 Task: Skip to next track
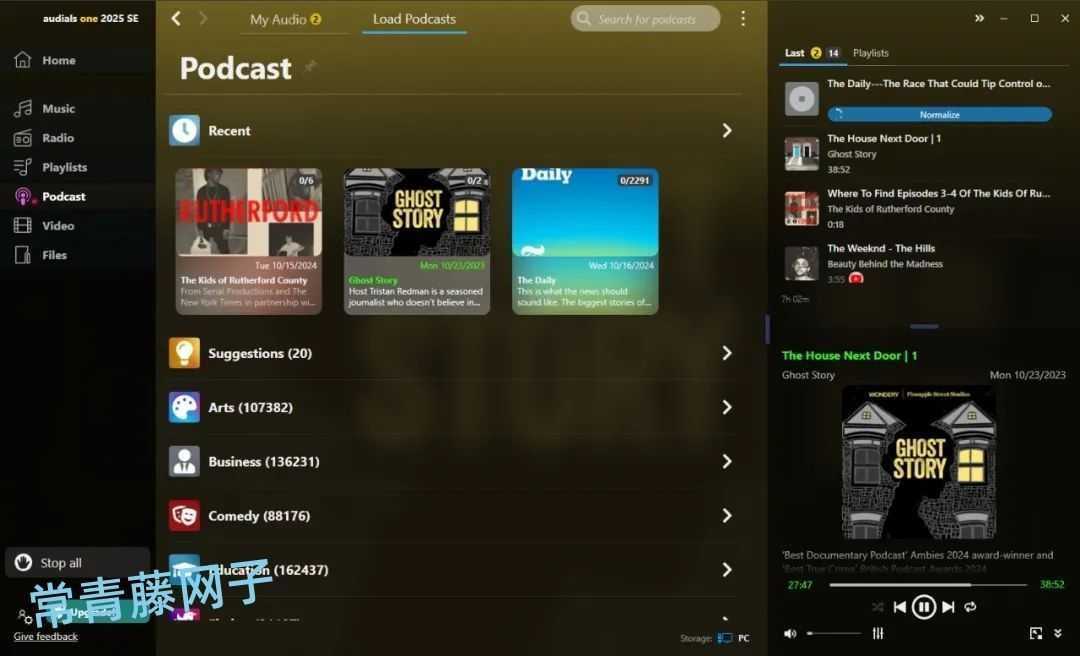(x=948, y=607)
